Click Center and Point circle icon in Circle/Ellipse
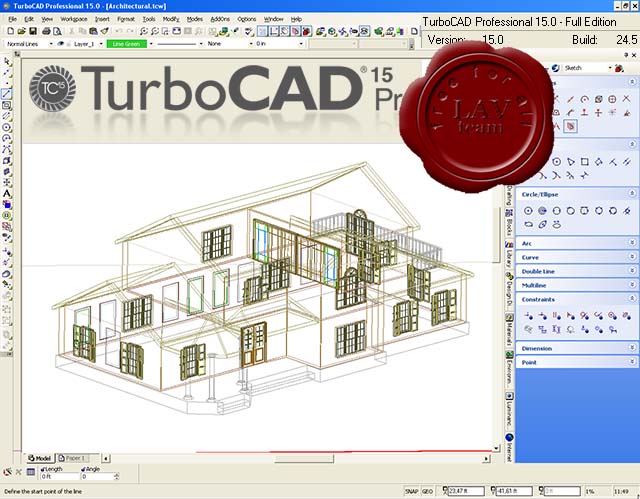The height and width of the screenshot is (499, 640). tap(528, 211)
